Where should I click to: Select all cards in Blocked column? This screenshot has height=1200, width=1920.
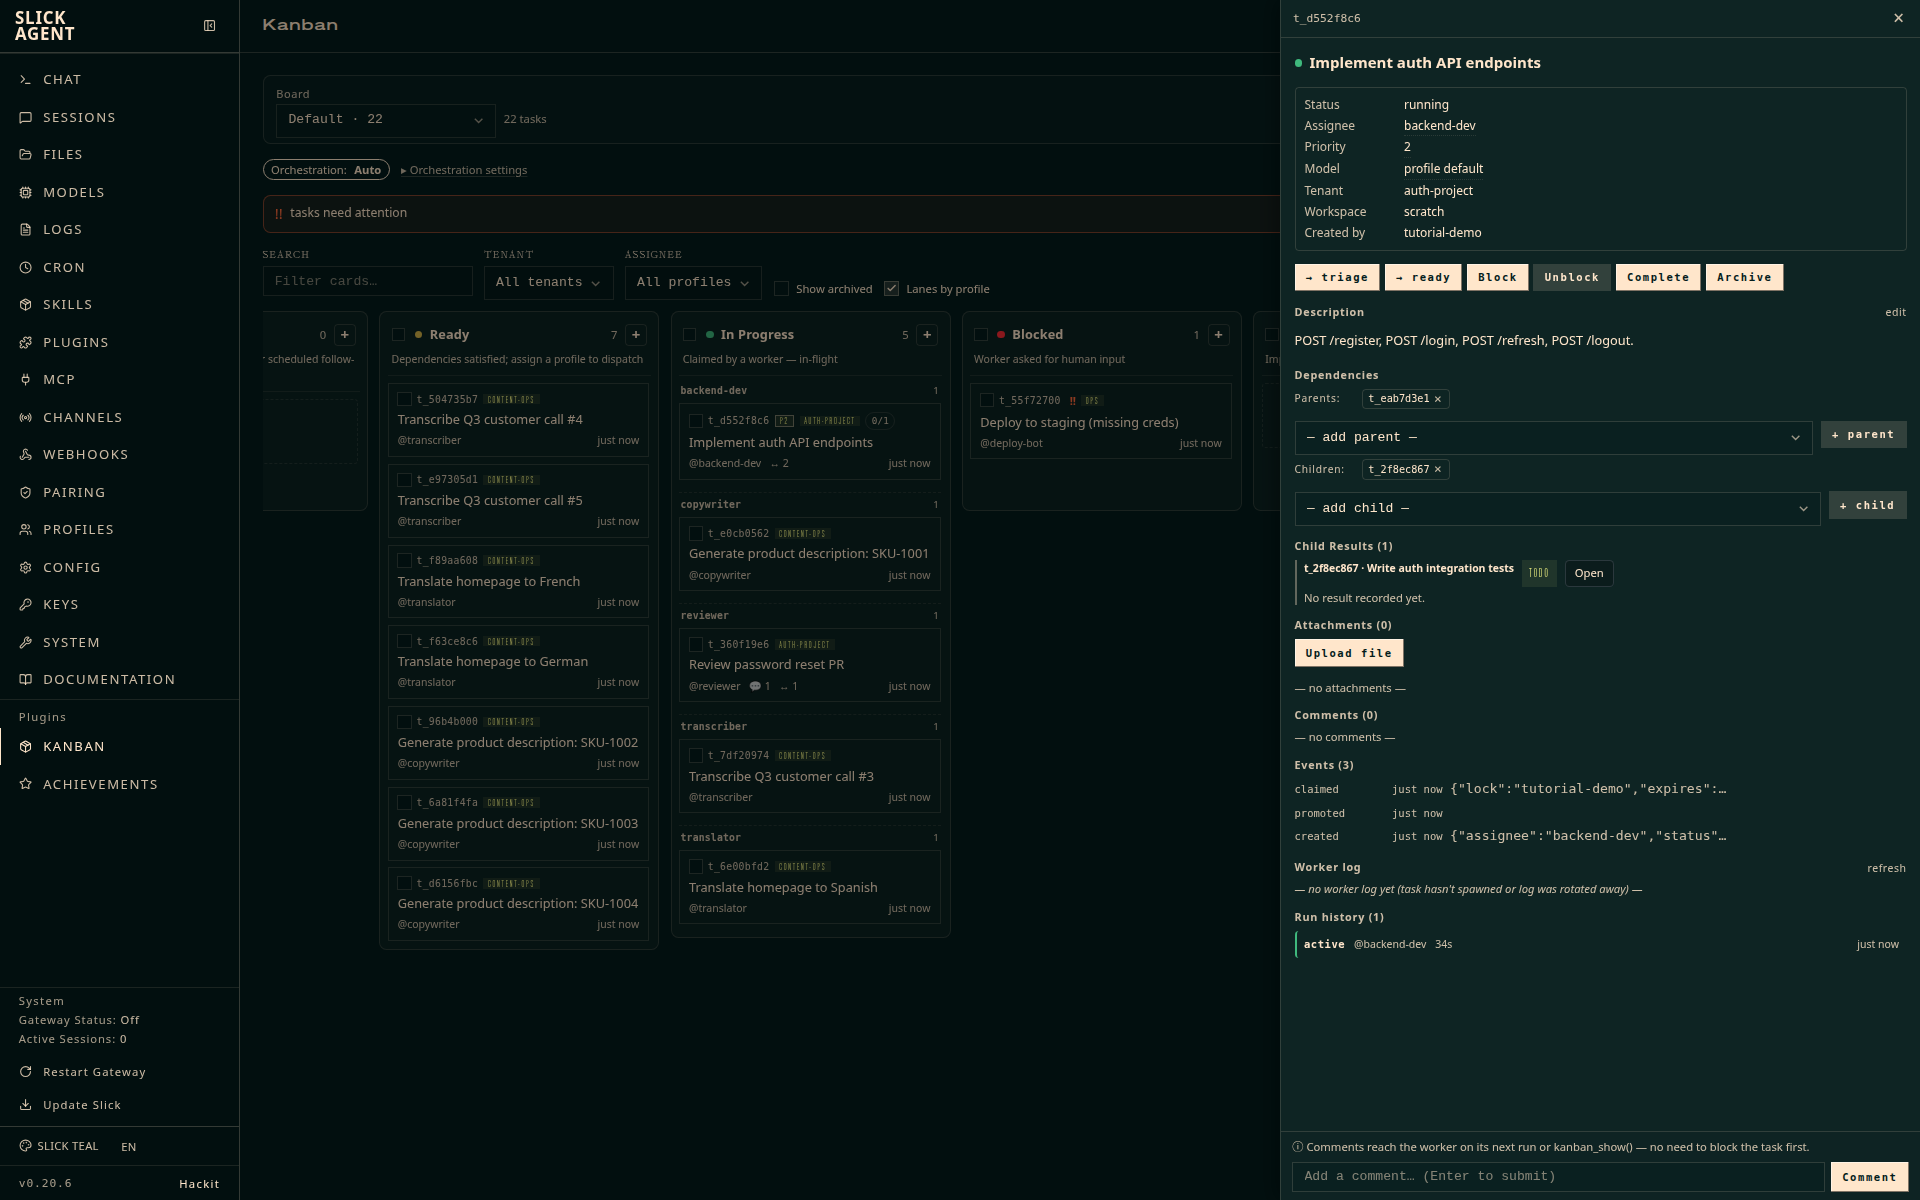[981, 335]
